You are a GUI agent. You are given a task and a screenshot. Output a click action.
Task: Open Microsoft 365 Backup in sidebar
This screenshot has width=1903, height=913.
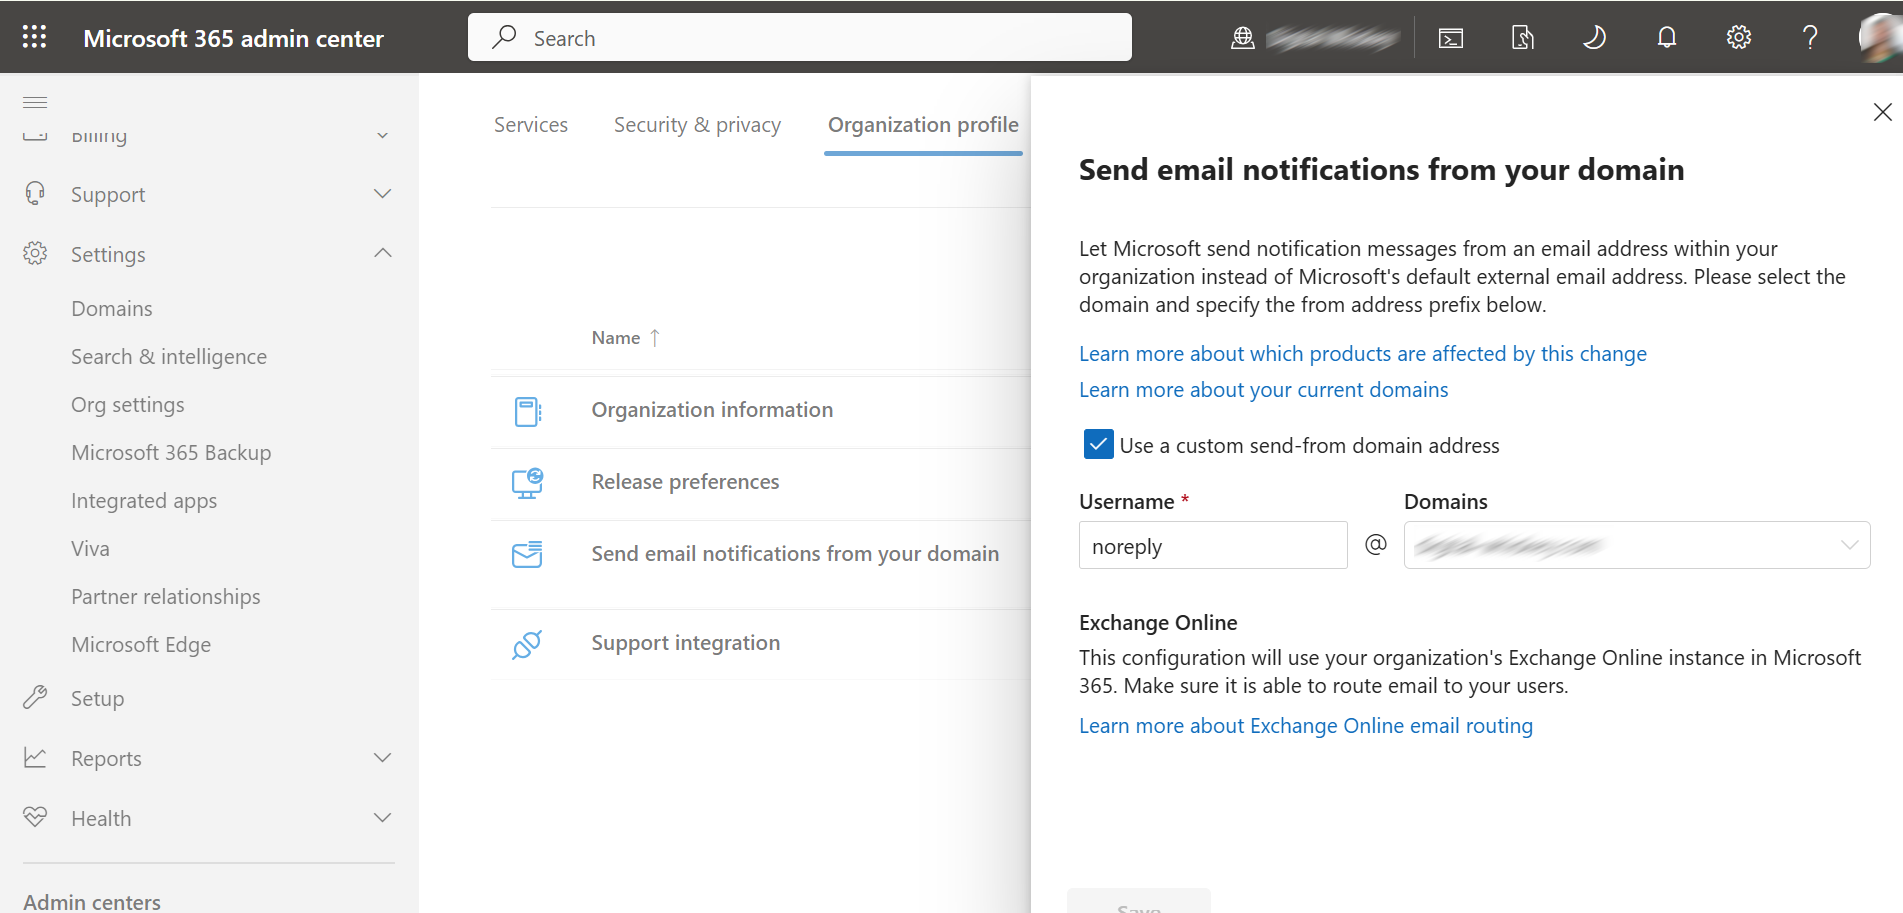171,453
